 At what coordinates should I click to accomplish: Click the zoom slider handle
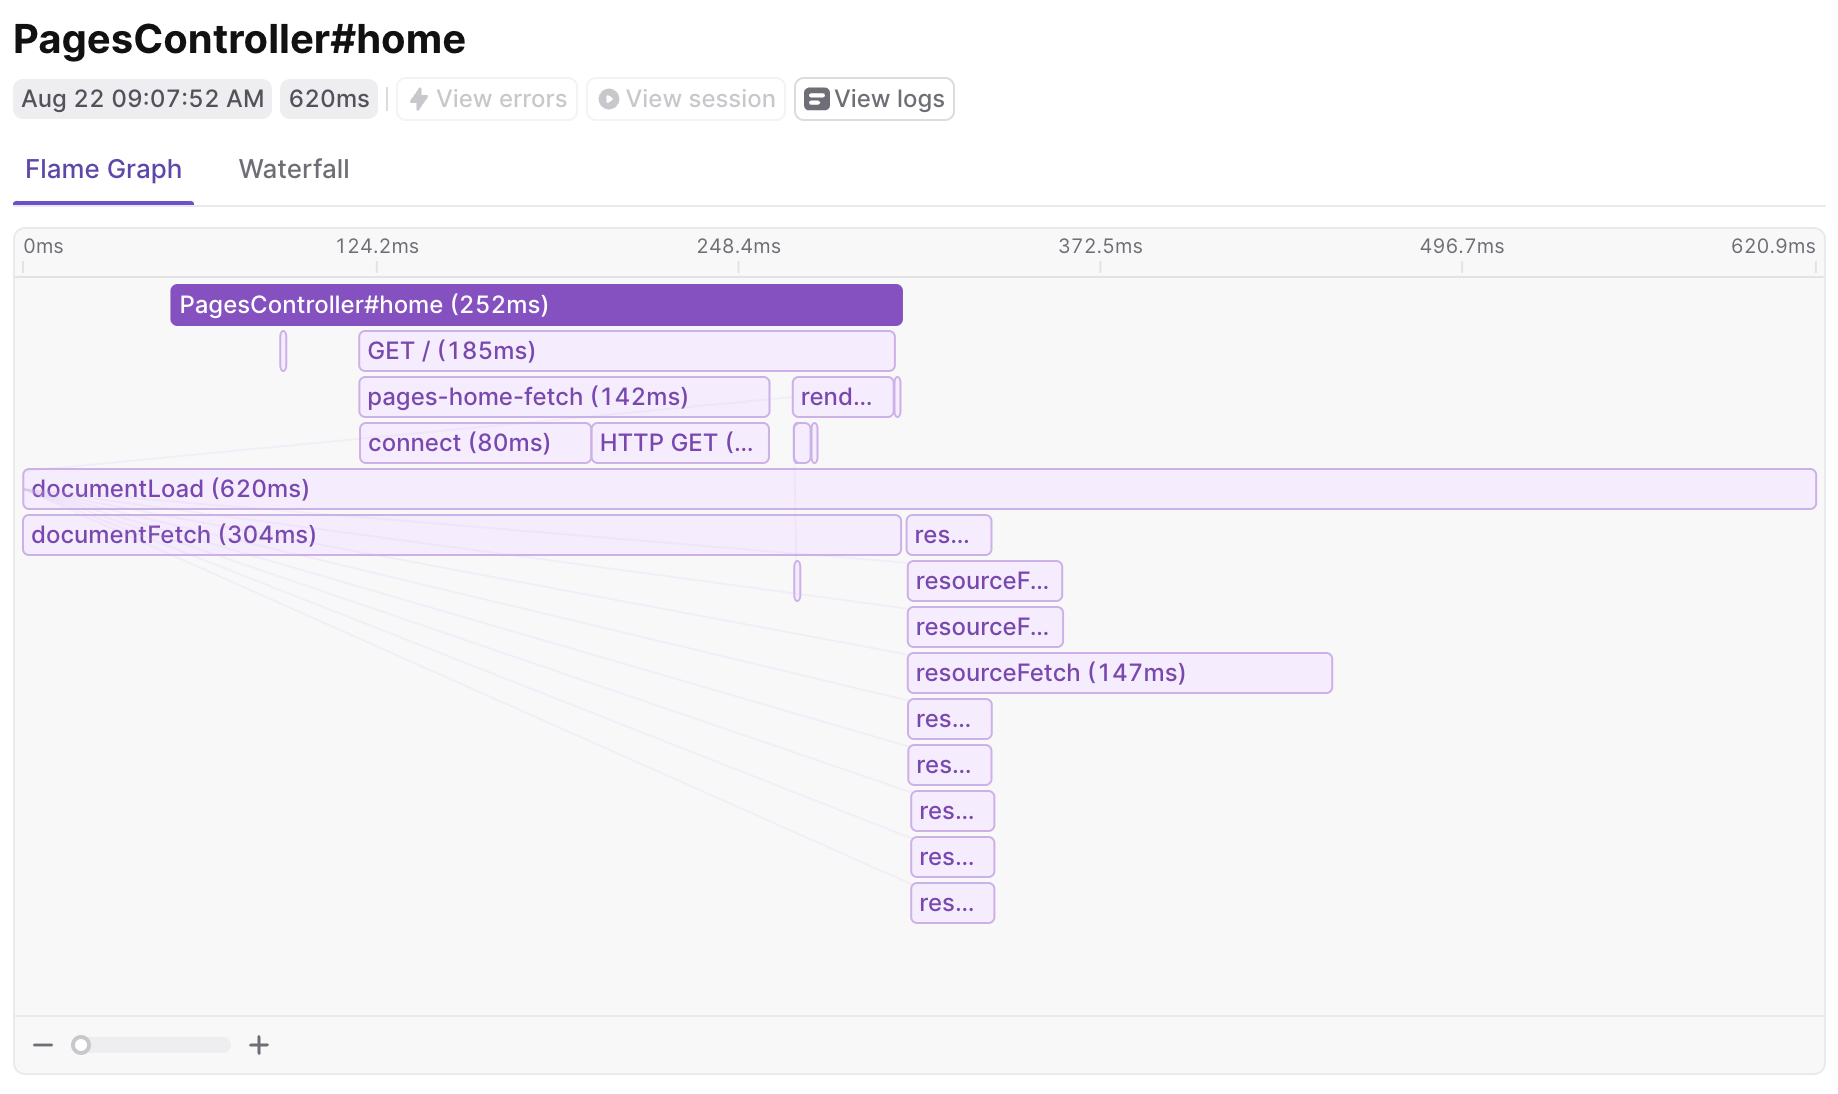81,1044
